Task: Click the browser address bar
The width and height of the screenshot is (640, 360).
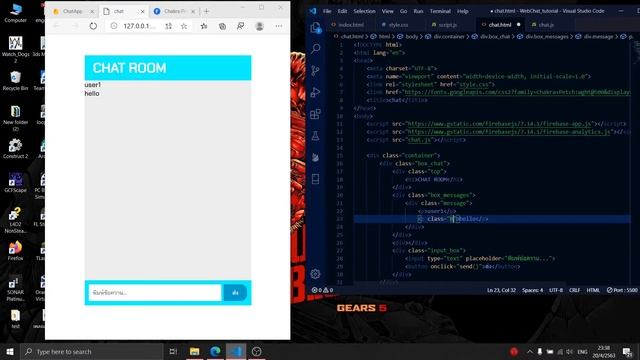Action: click(139, 26)
